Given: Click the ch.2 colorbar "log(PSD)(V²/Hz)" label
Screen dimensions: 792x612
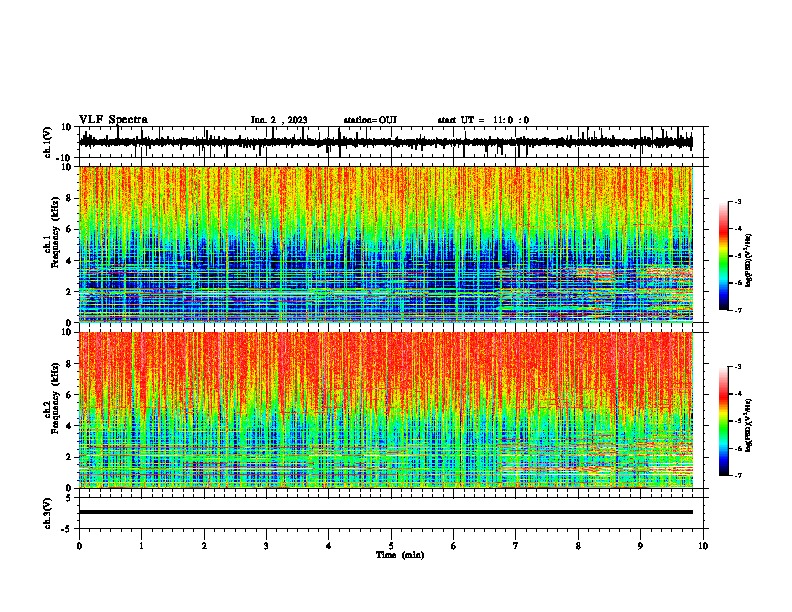Looking at the screenshot, I should 749,425.
